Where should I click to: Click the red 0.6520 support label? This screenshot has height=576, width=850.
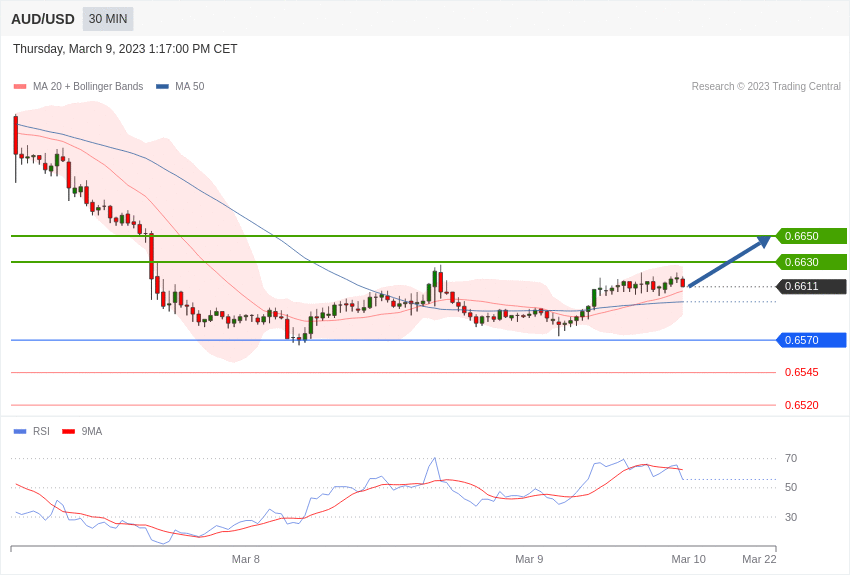click(x=802, y=405)
